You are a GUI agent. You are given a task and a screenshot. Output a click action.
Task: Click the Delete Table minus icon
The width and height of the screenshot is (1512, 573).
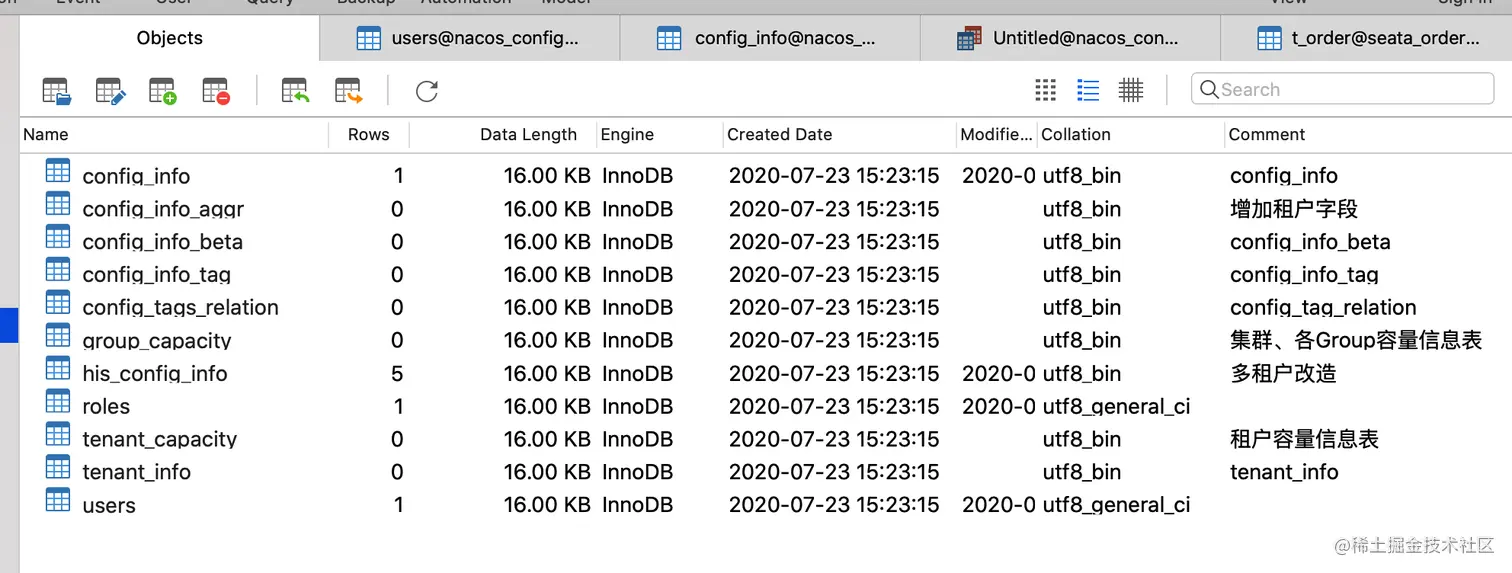point(216,91)
